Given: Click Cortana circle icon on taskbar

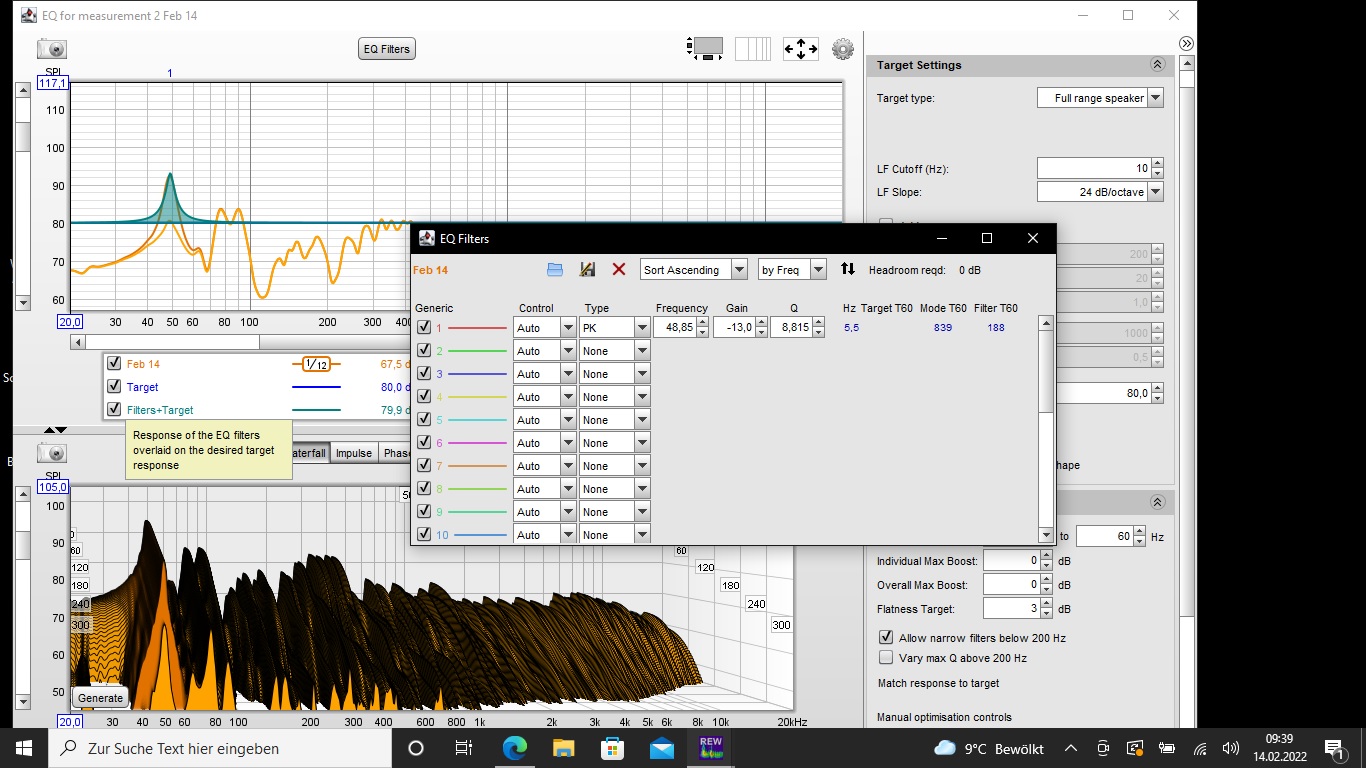Looking at the screenshot, I should 416,748.
